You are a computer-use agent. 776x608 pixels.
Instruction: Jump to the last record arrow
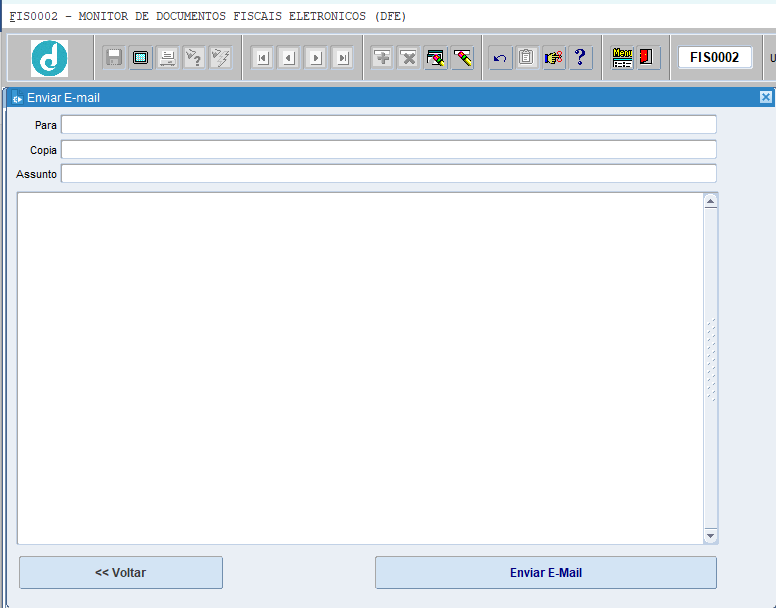coord(343,58)
